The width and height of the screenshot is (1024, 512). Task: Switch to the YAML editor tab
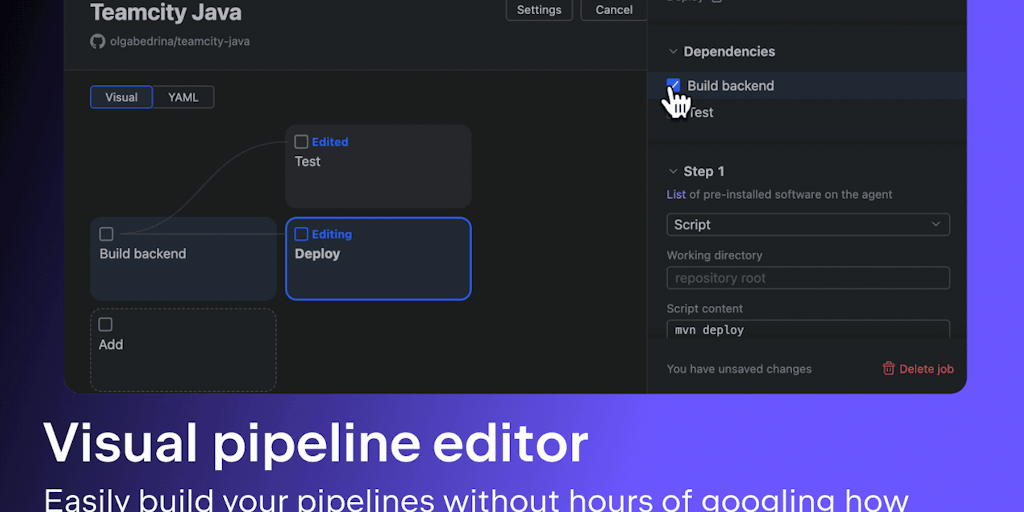[183, 97]
